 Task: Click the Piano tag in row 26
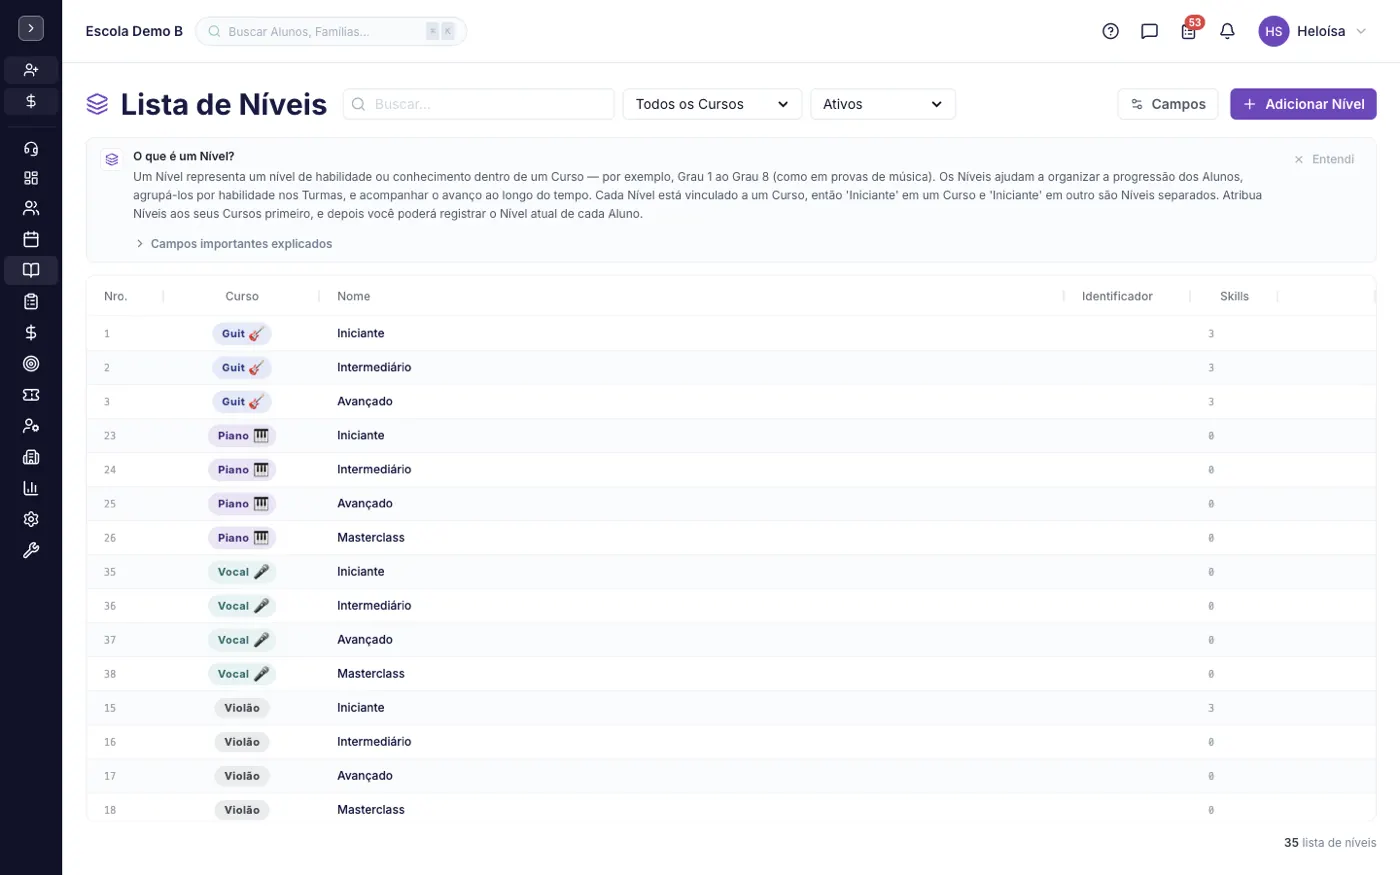tap(242, 538)
